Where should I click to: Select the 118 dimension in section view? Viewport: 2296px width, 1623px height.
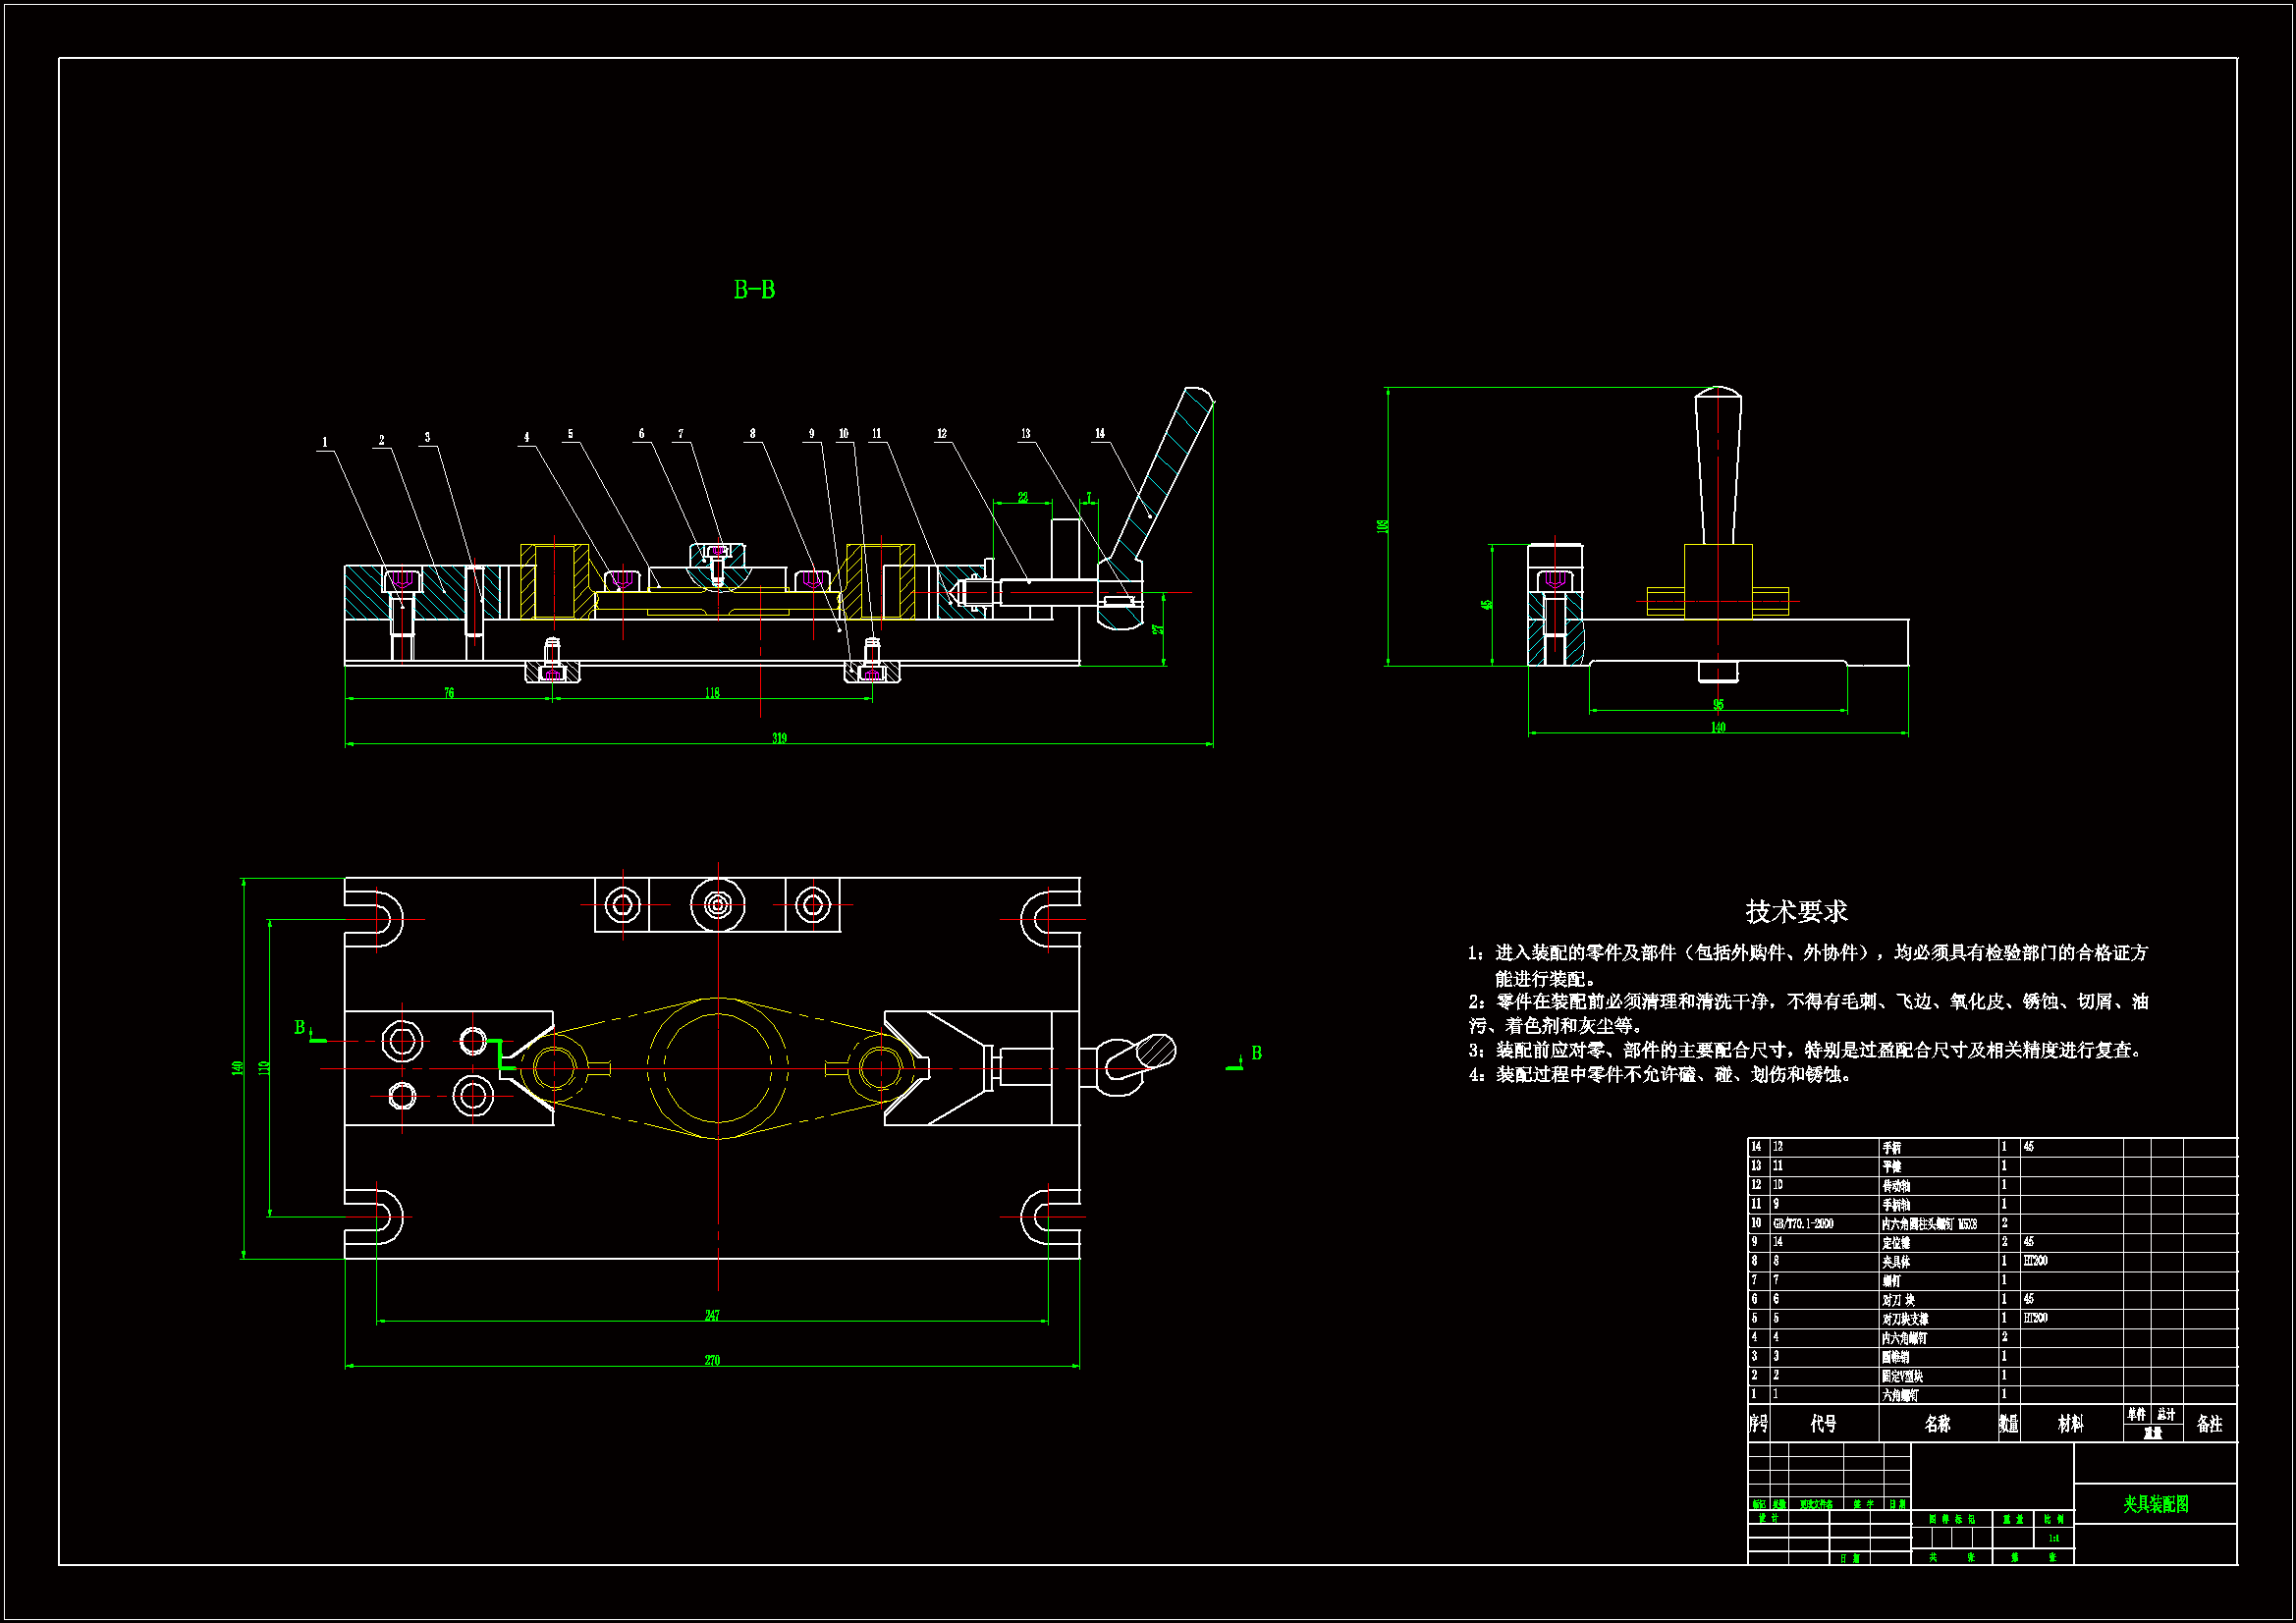point(712,693)
